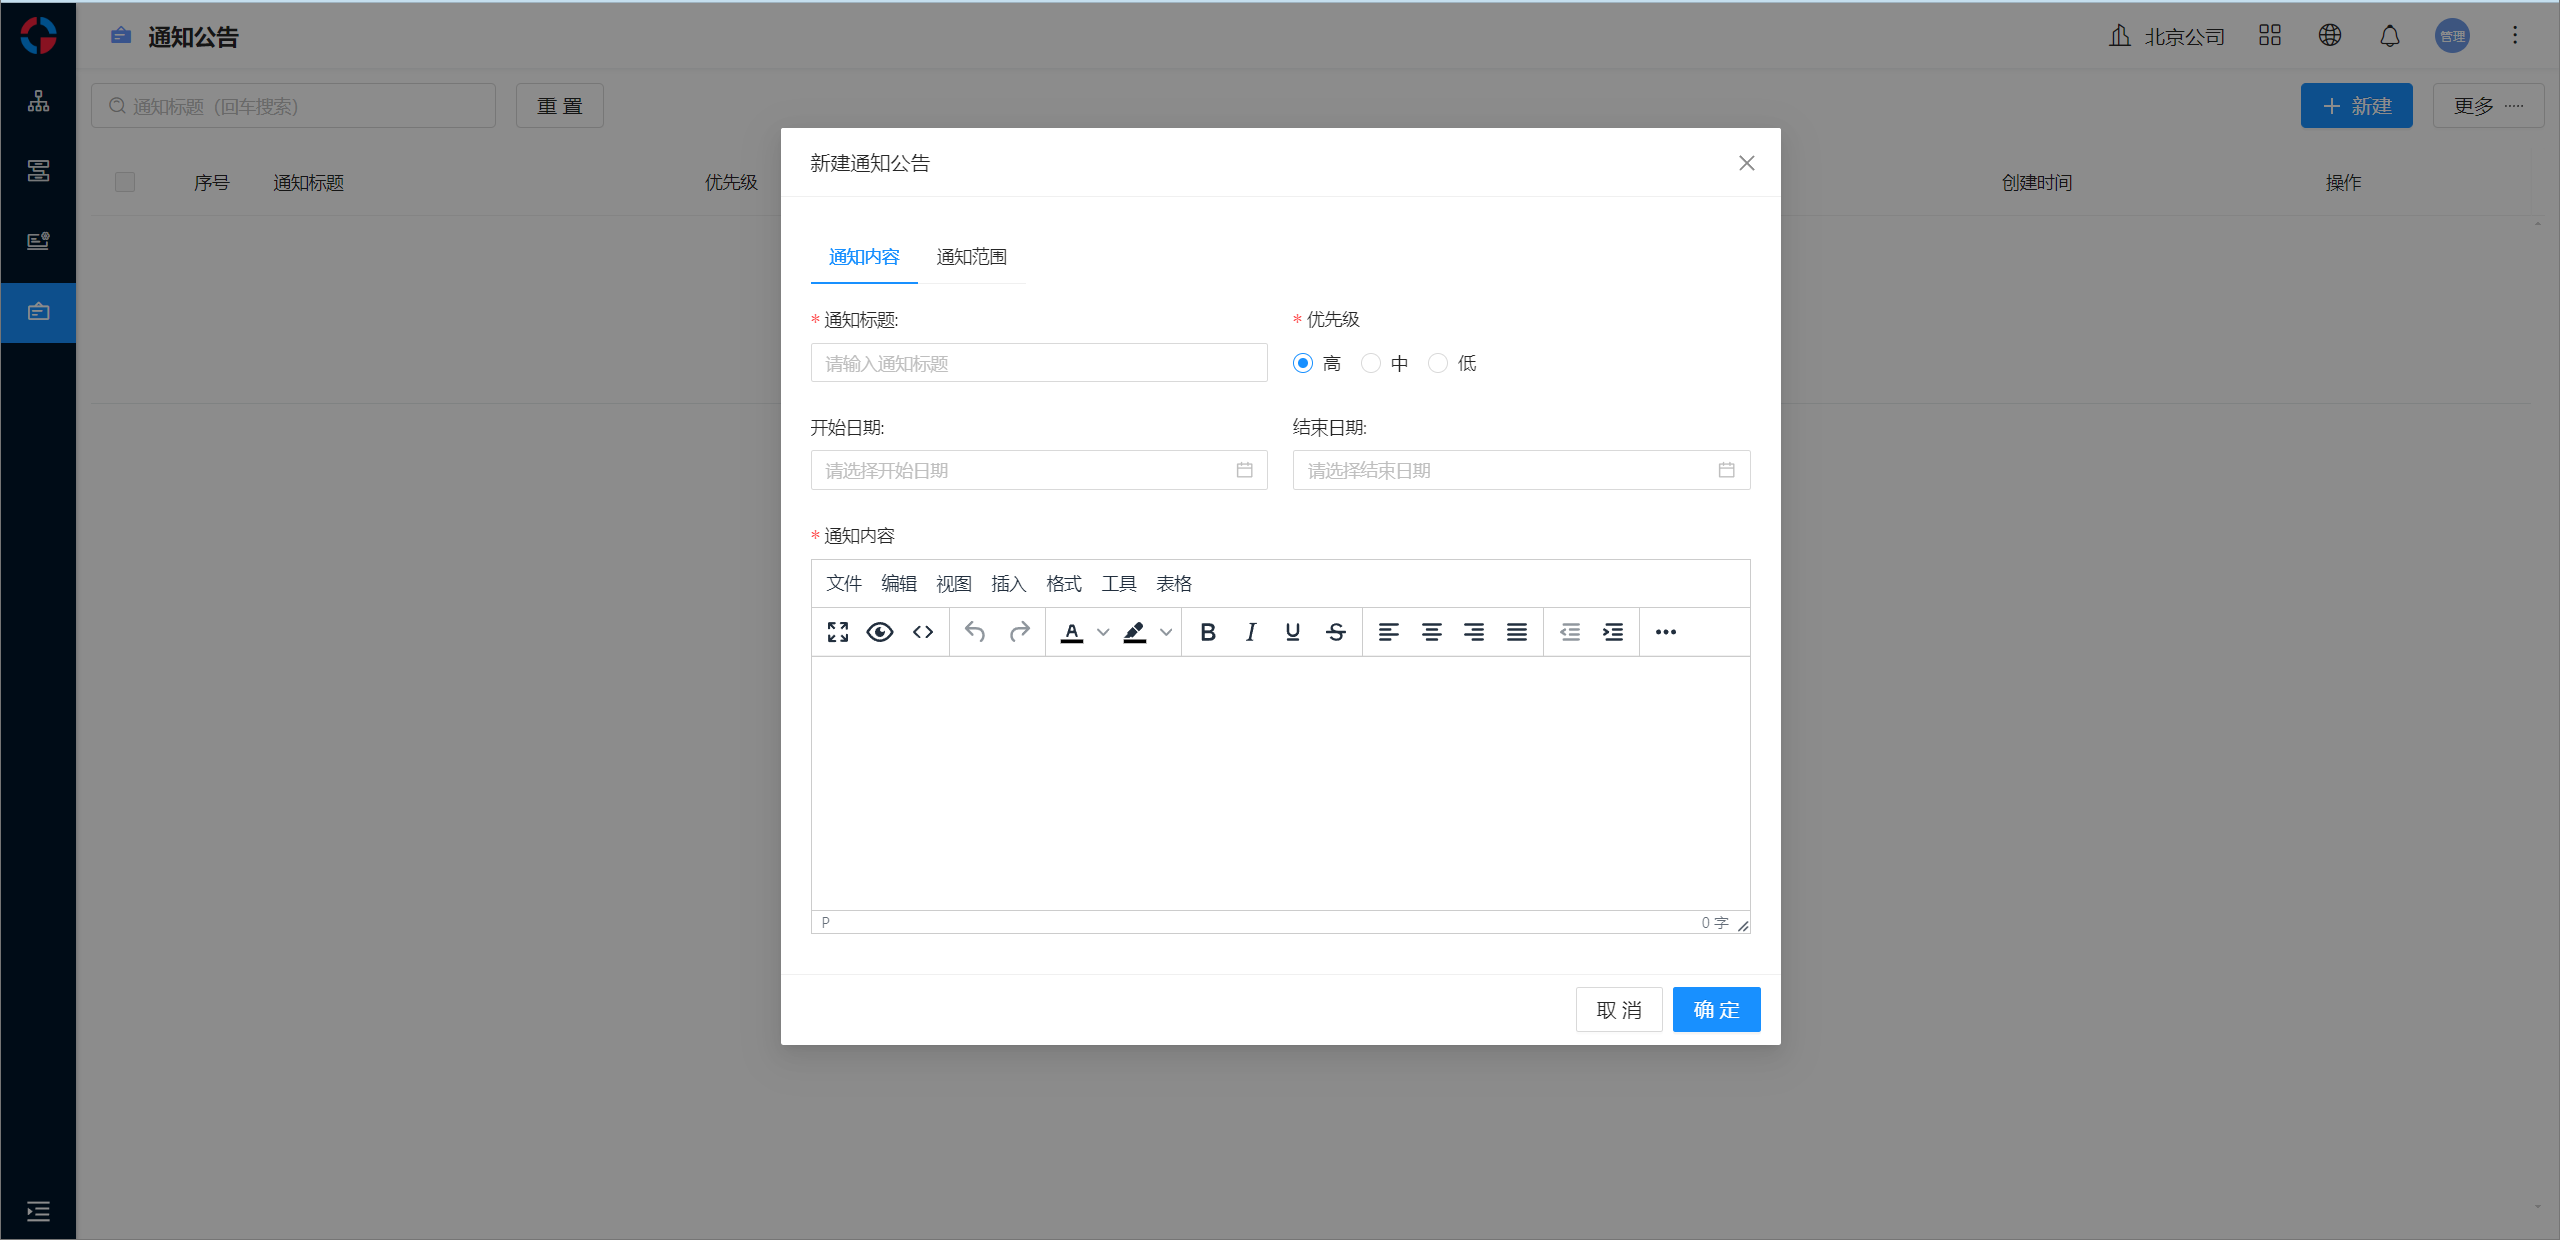Click the 取消 button
2560x1240 pixels.
click(1619, 1010)
